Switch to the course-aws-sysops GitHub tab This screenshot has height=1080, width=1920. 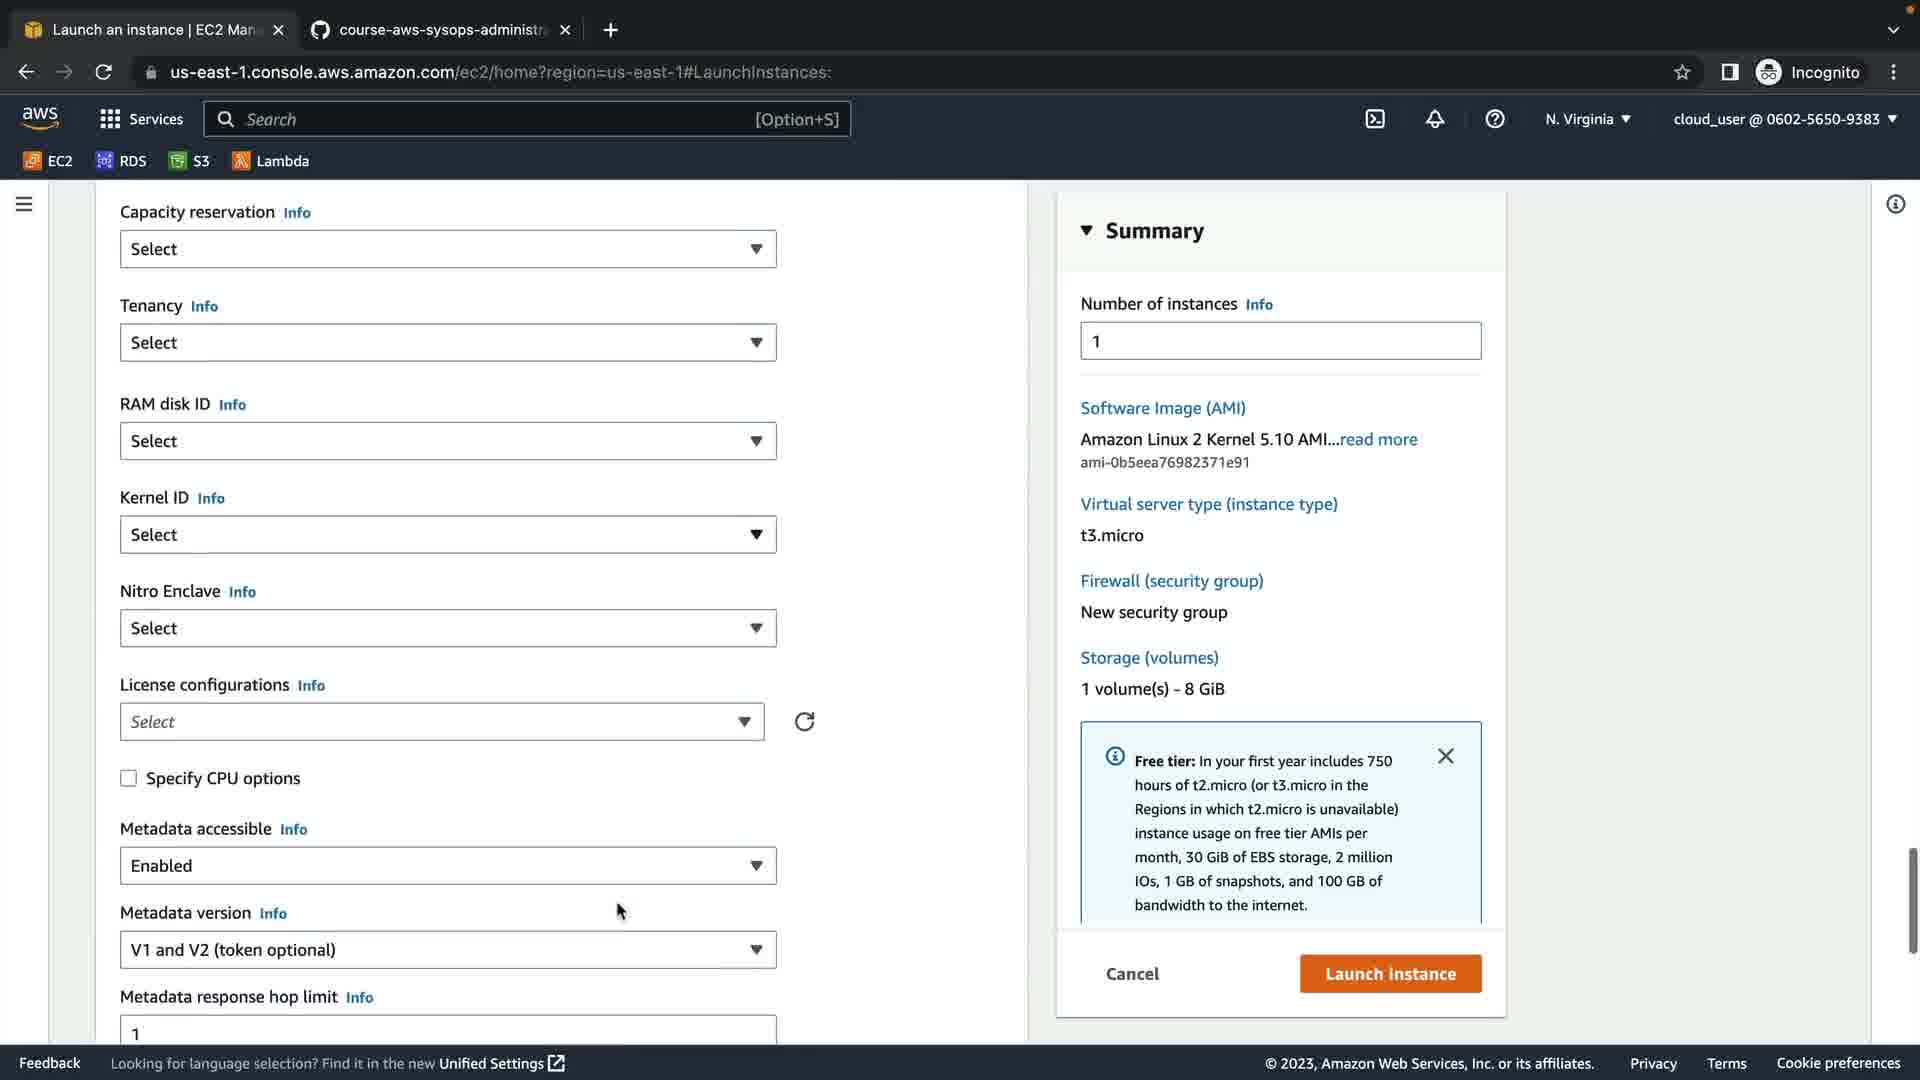[440, 30]
